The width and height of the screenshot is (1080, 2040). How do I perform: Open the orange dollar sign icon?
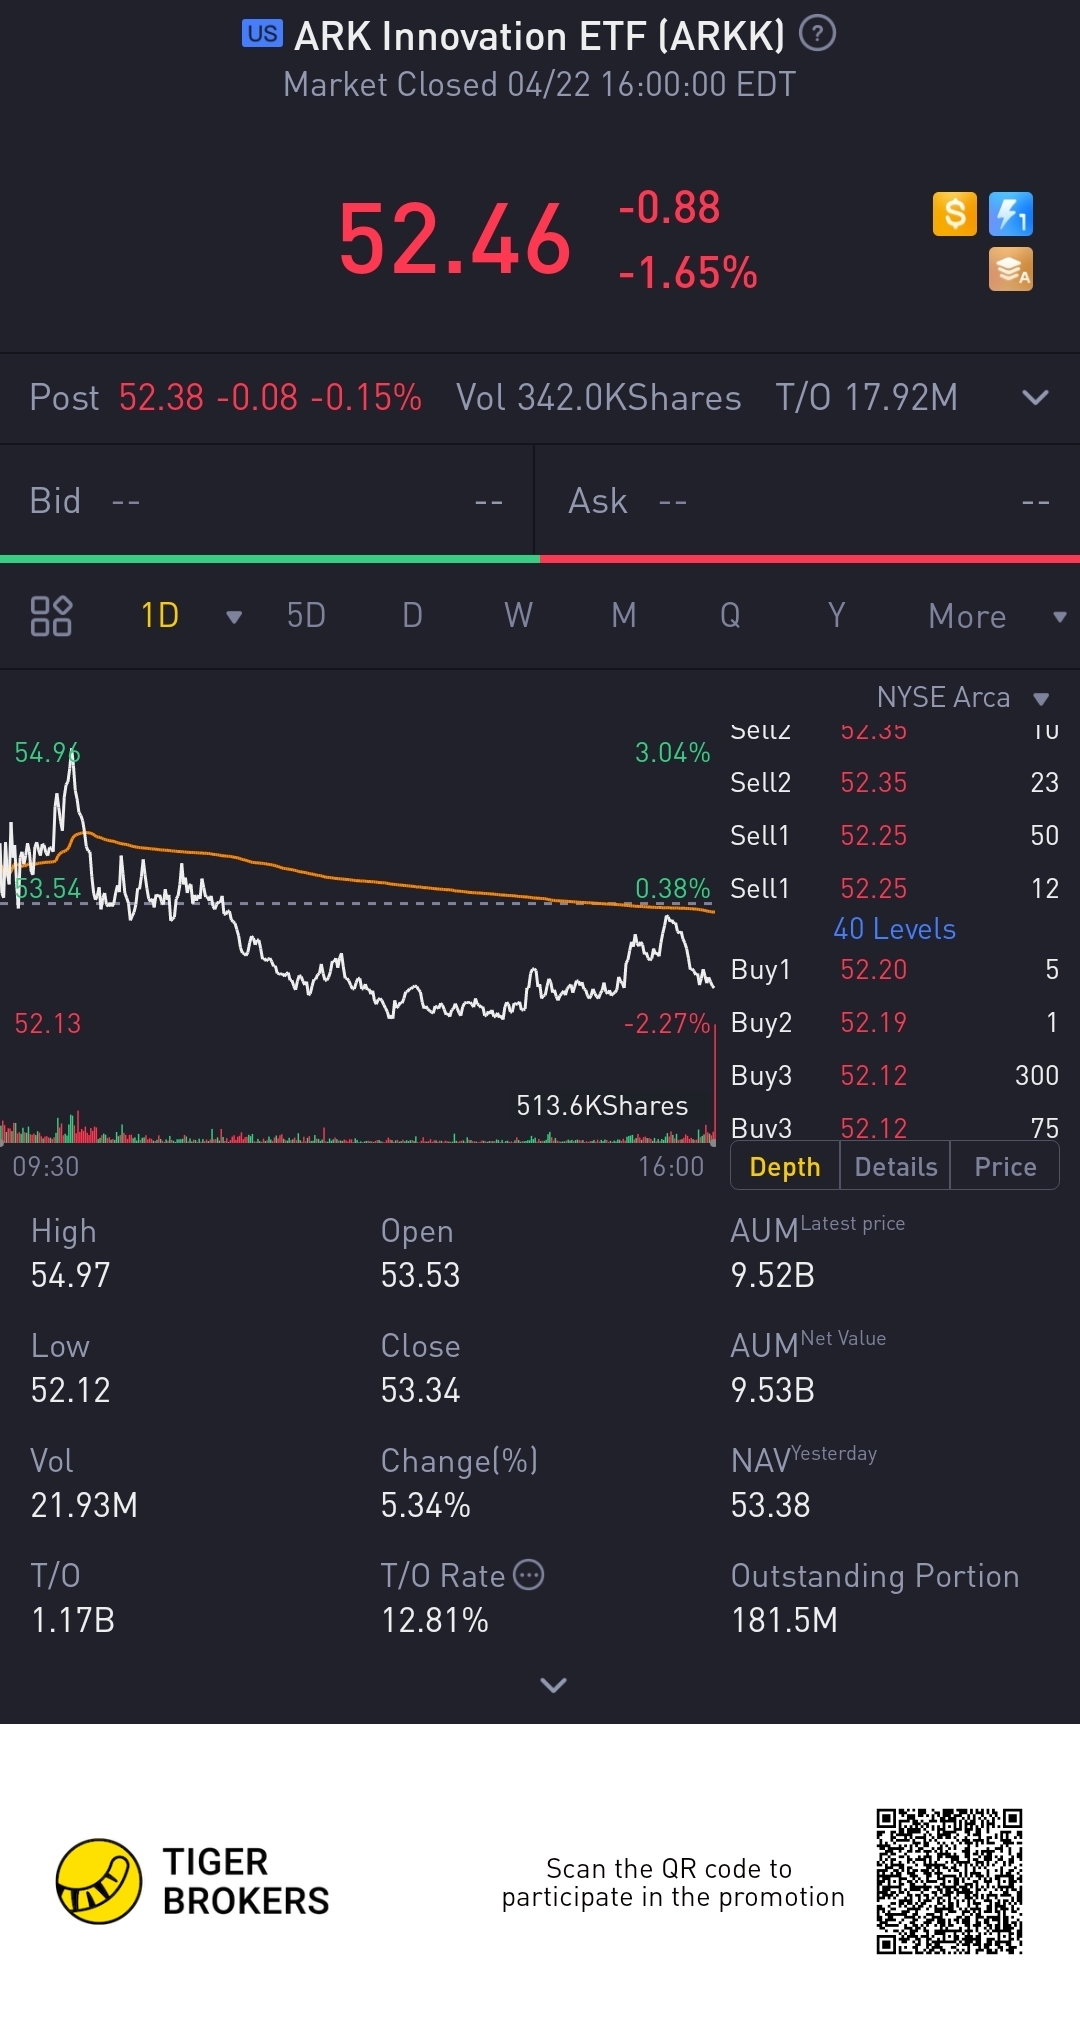pos(955,214)
